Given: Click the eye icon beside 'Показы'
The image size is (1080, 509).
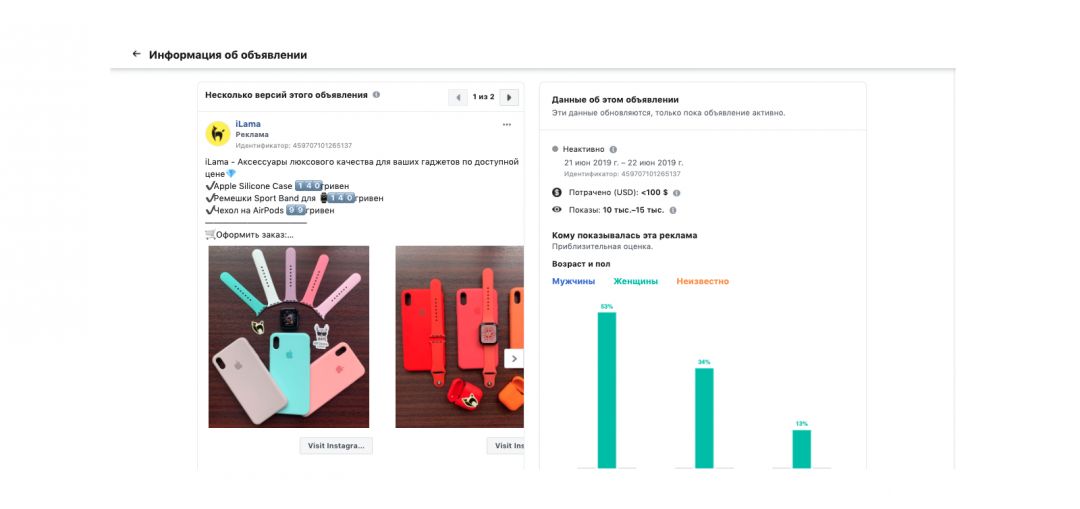Looking at the screenshot, I should click(557, 210).
